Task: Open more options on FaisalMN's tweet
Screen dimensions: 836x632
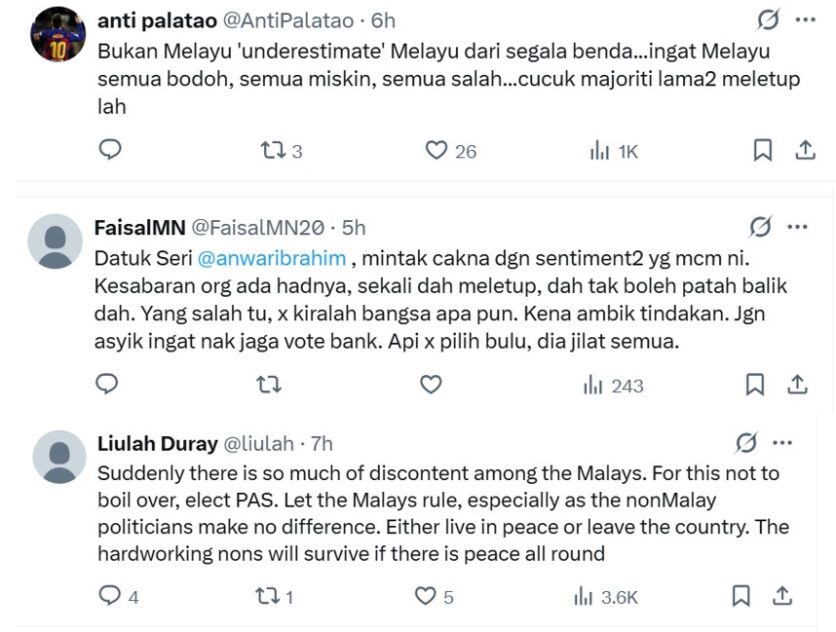Action: tap(797, 227)
